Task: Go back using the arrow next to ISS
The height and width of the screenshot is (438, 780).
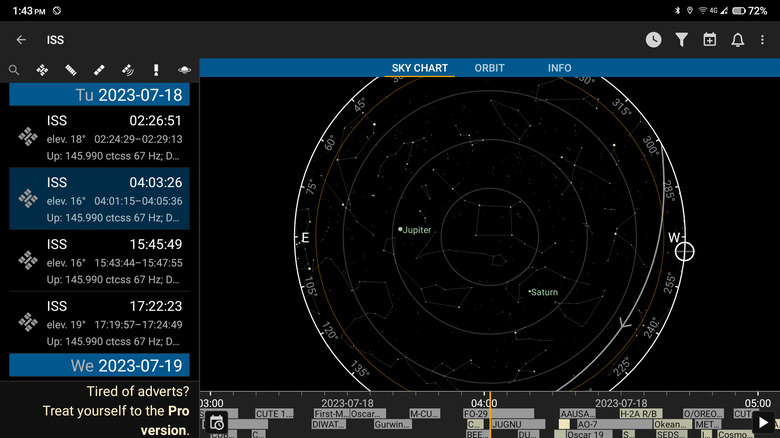Action: click(21, 40)
